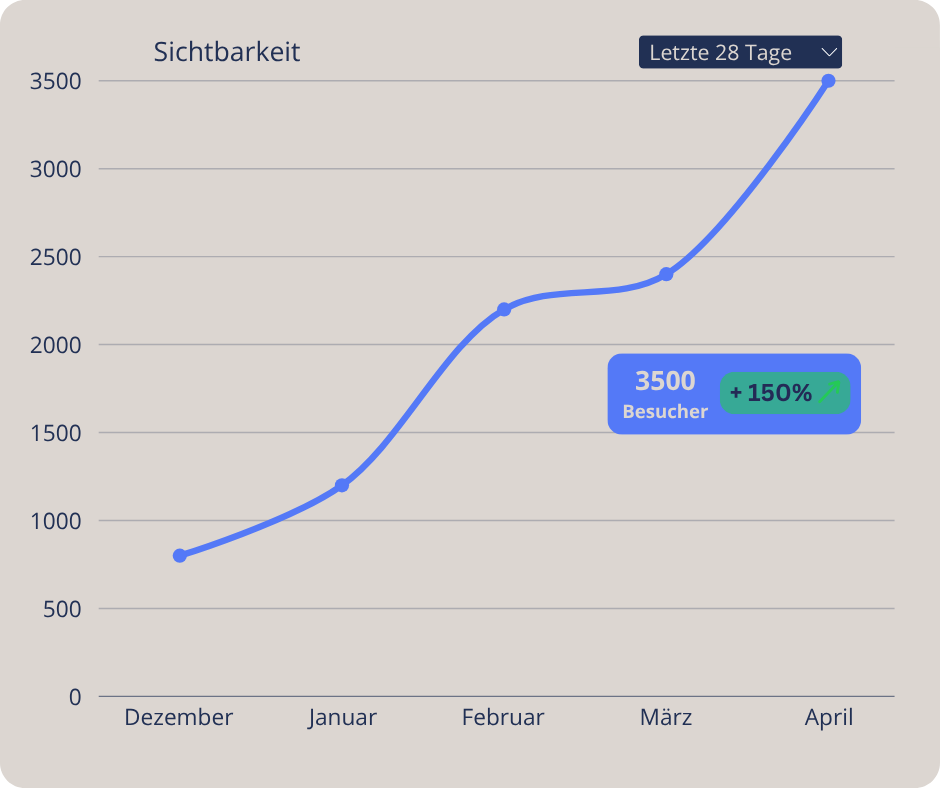This screenshot has width=940, height=788.
Task: Select the Februar data point
Action: tap(504, 310)
